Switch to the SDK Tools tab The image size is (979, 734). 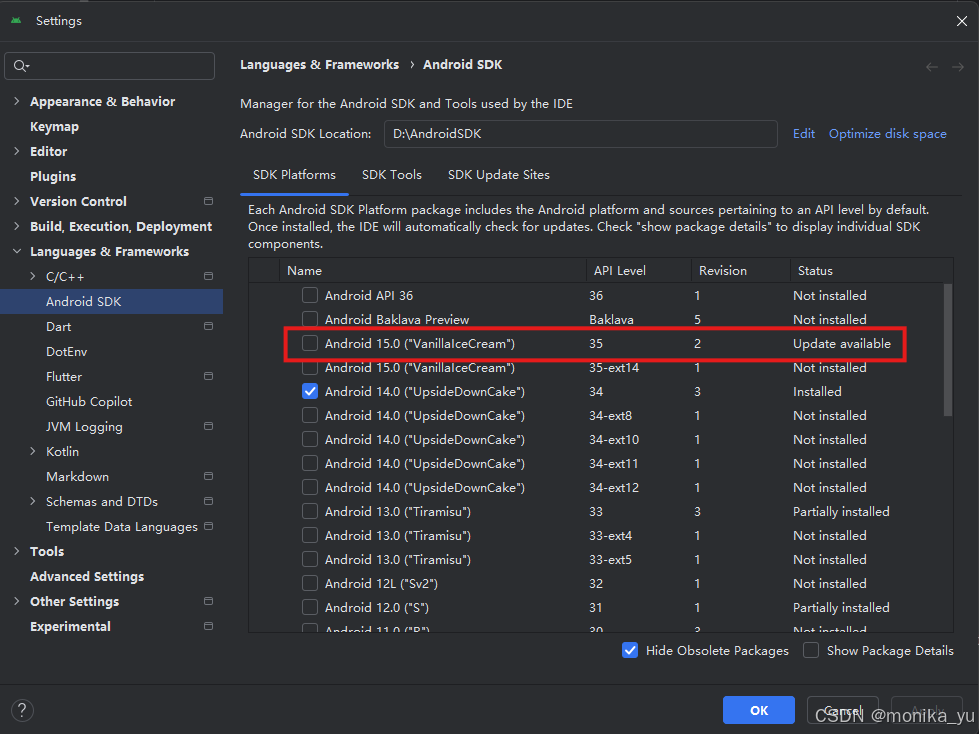click(x=391, y=174)
